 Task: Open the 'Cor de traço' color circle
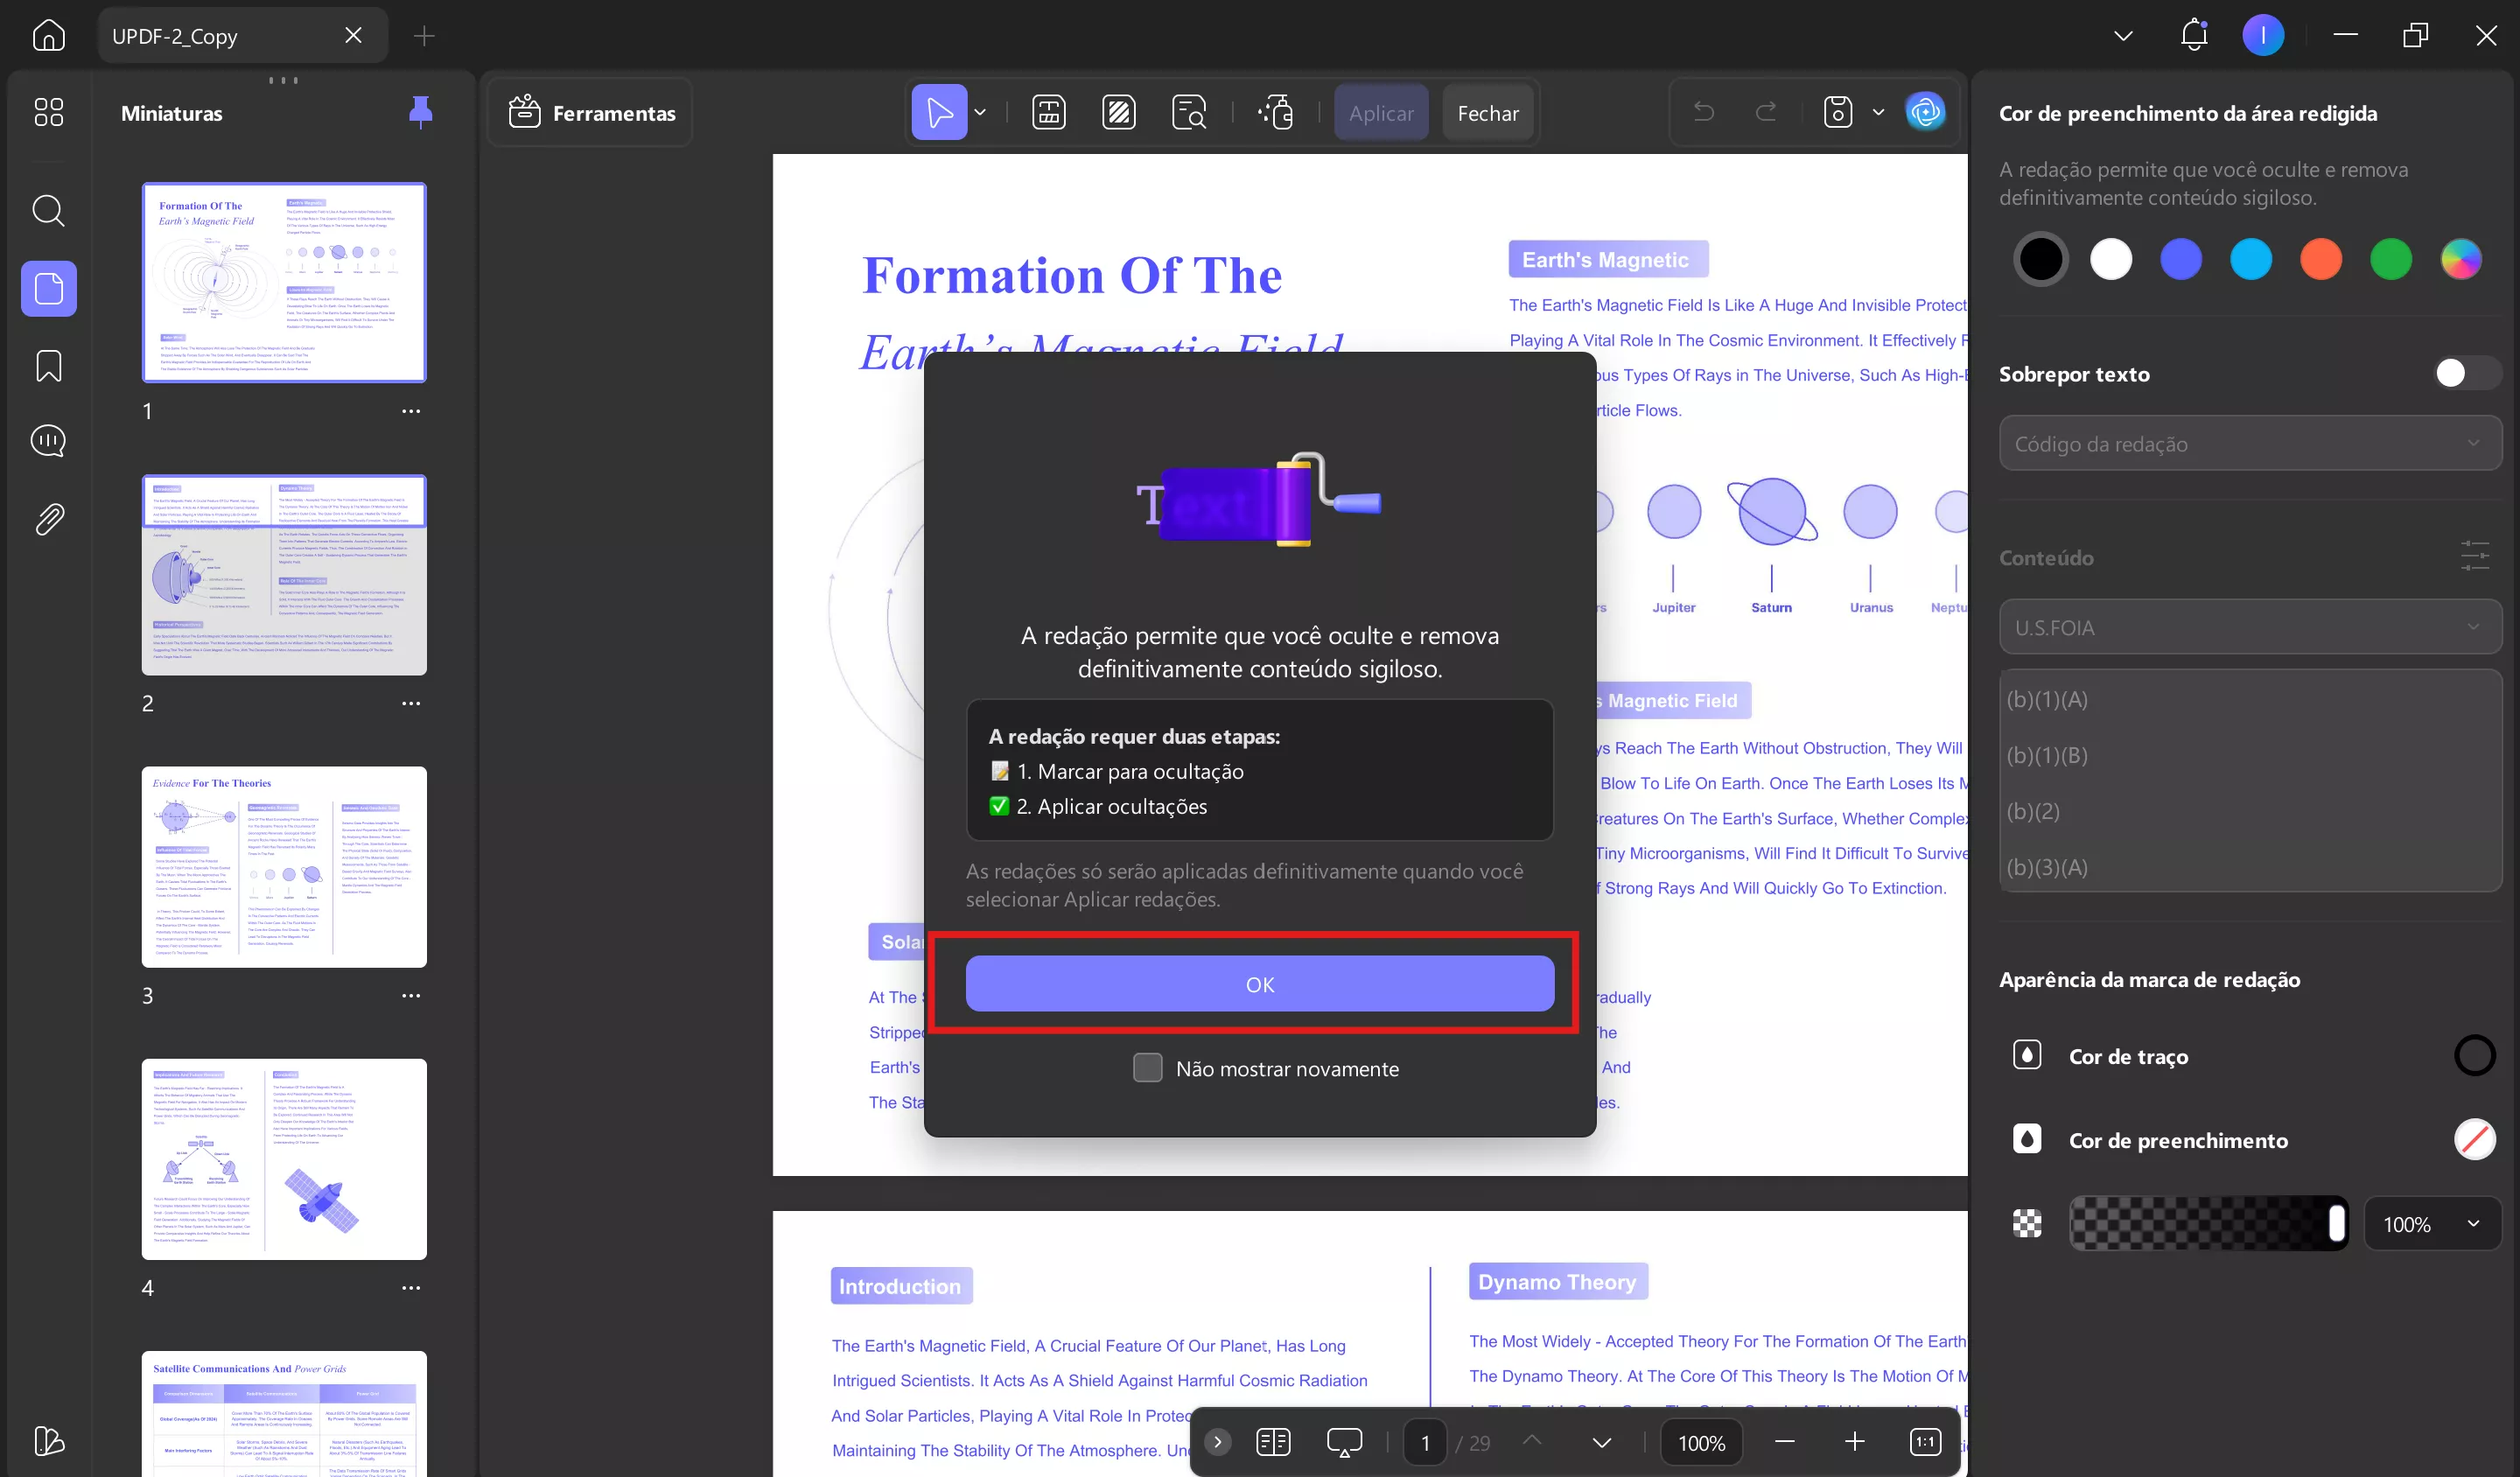pyautogui.click(x=2474, y=1055)
